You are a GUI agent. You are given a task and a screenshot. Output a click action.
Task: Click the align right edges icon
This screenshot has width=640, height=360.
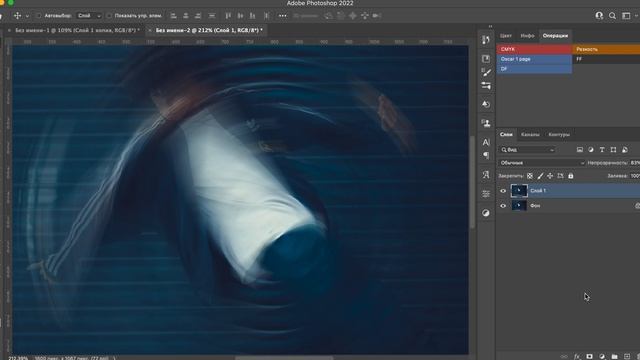point(198,16)
